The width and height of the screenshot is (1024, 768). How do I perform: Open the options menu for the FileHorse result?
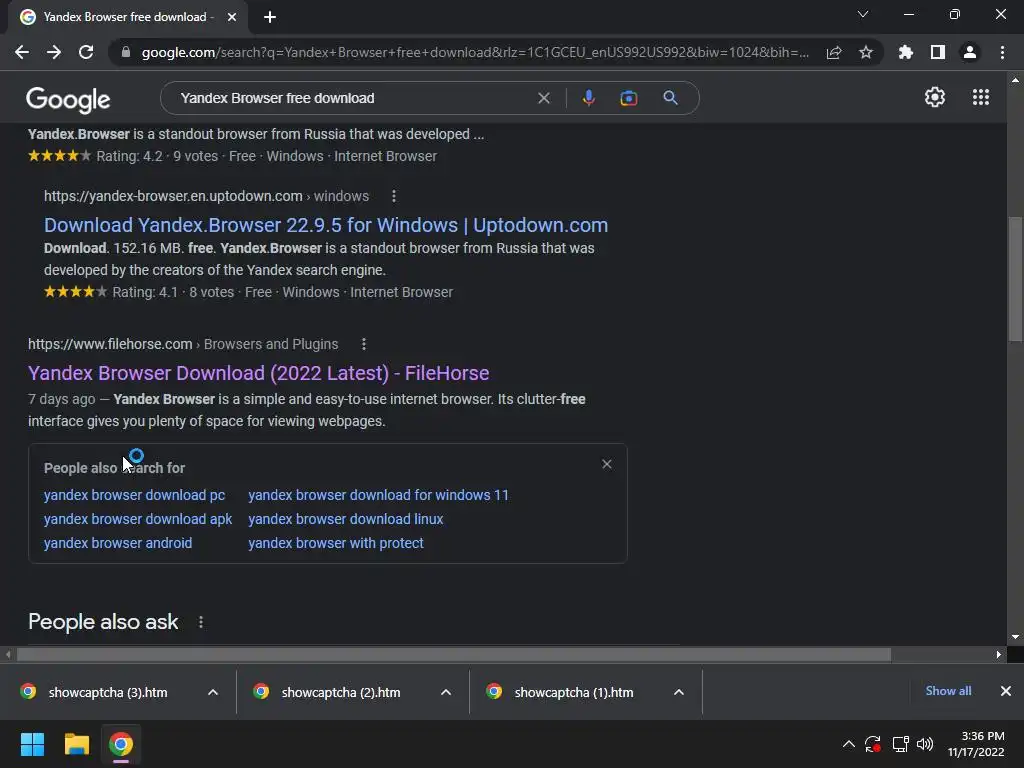pyautogui.click(x=364, y=344)
